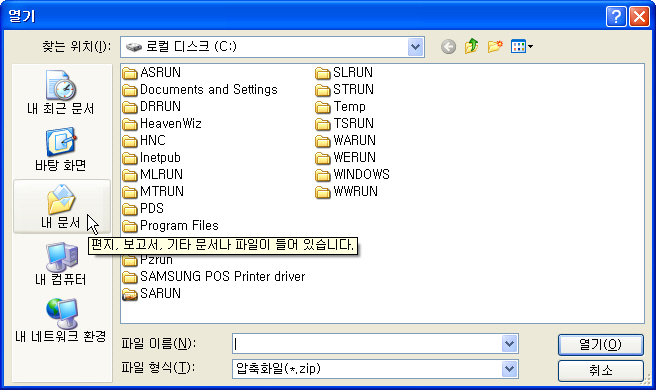Go up one folder level
The height and width of the screenshot is (390, 656).
[x=472, y=46]
